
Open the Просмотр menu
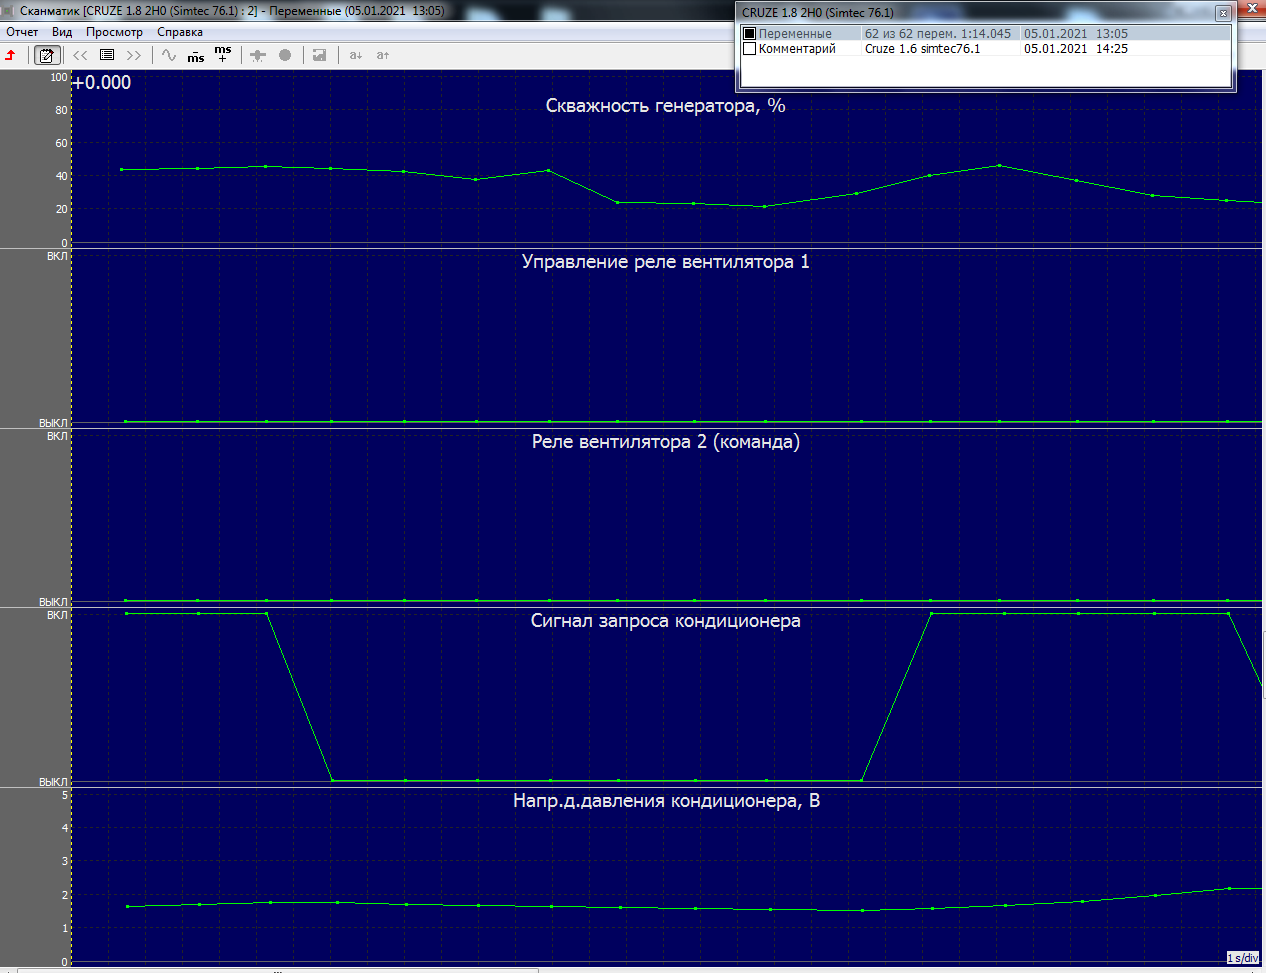pyautogui.click(x=114, y=32)
